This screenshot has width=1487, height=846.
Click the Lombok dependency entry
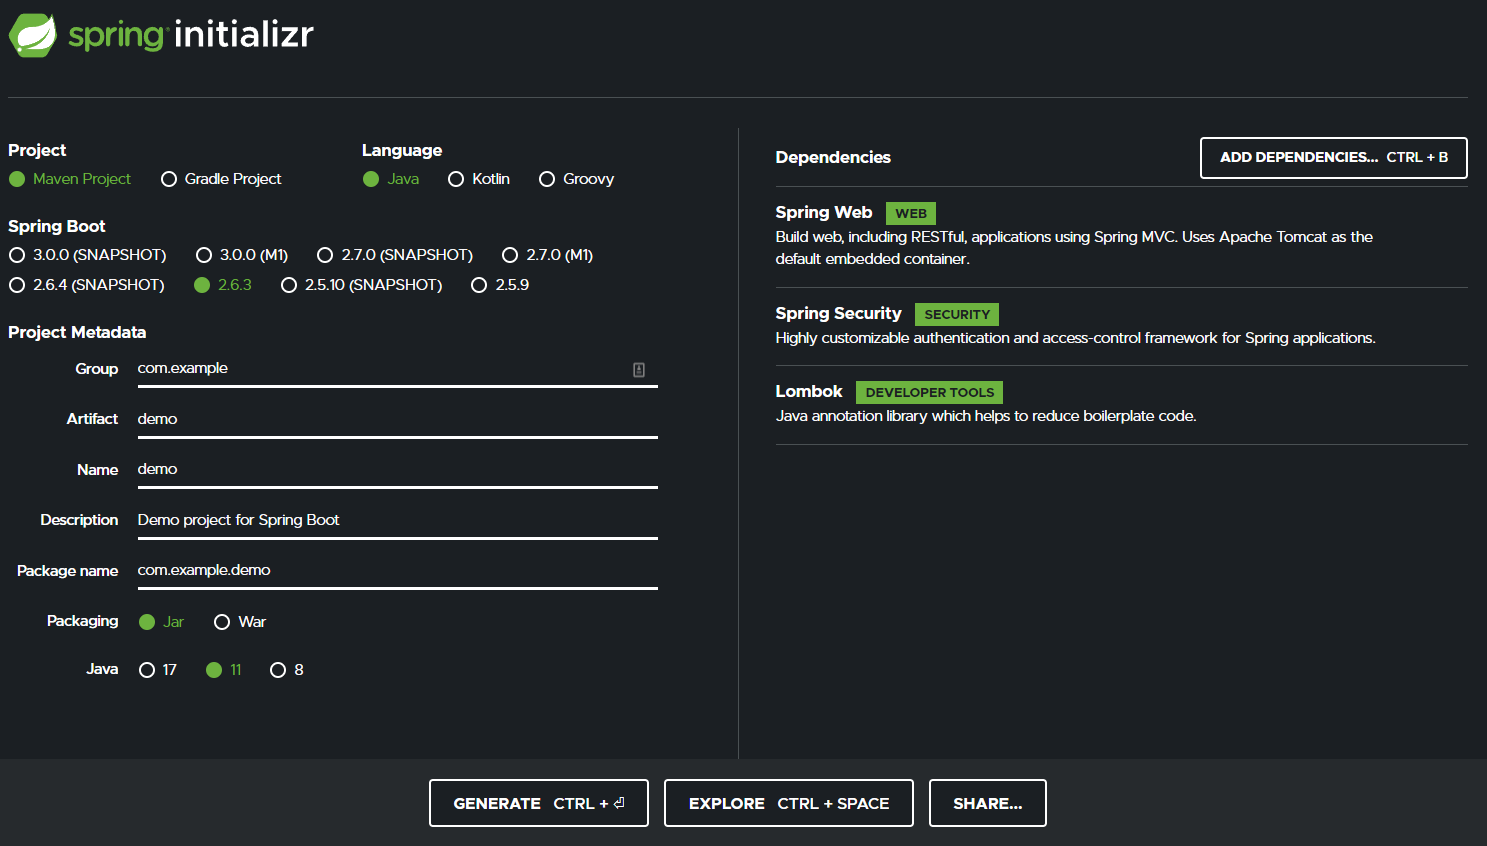point(1121,404)
